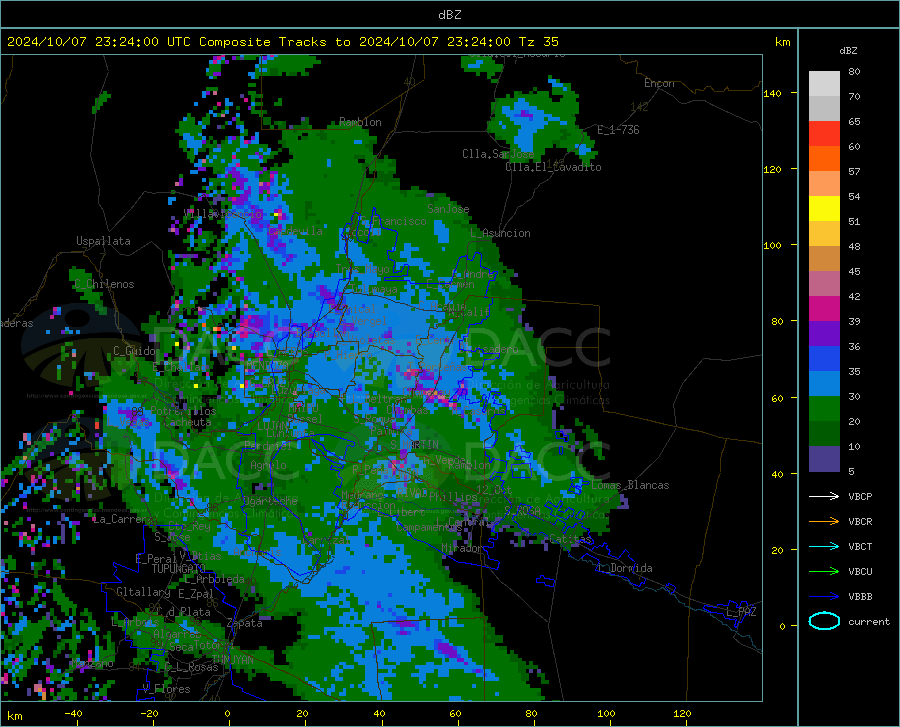Click the 'Catitas' place label on map

tap(571, 539)
